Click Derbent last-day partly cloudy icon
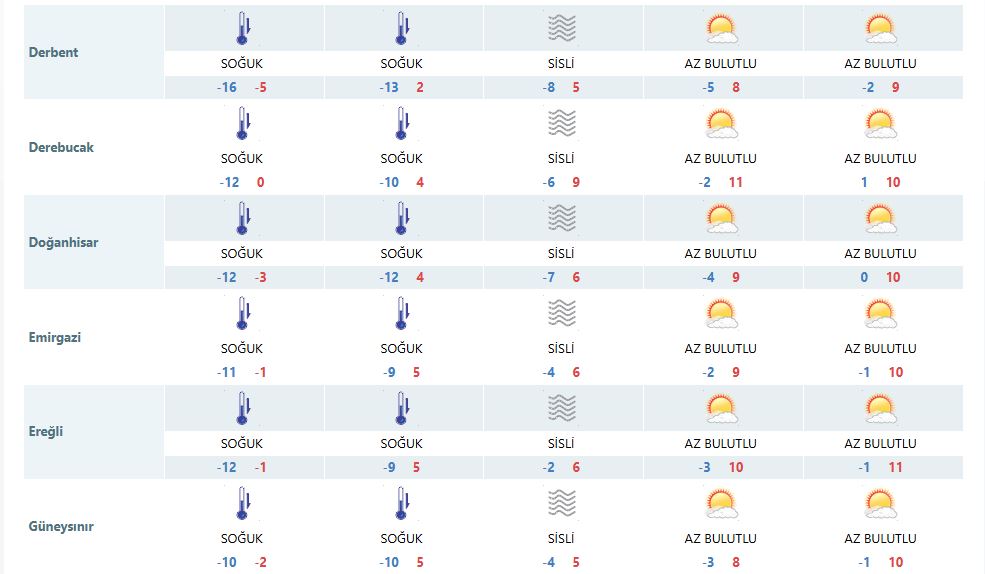This screenshot has height=574, width=985. (880, 28)
